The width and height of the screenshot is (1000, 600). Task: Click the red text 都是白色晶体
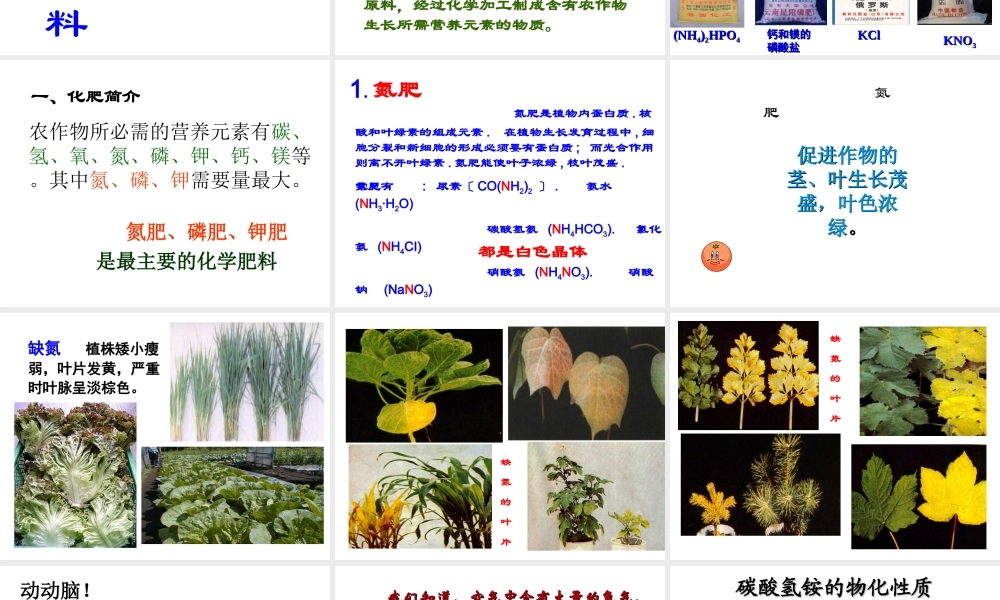click(533, 252)
